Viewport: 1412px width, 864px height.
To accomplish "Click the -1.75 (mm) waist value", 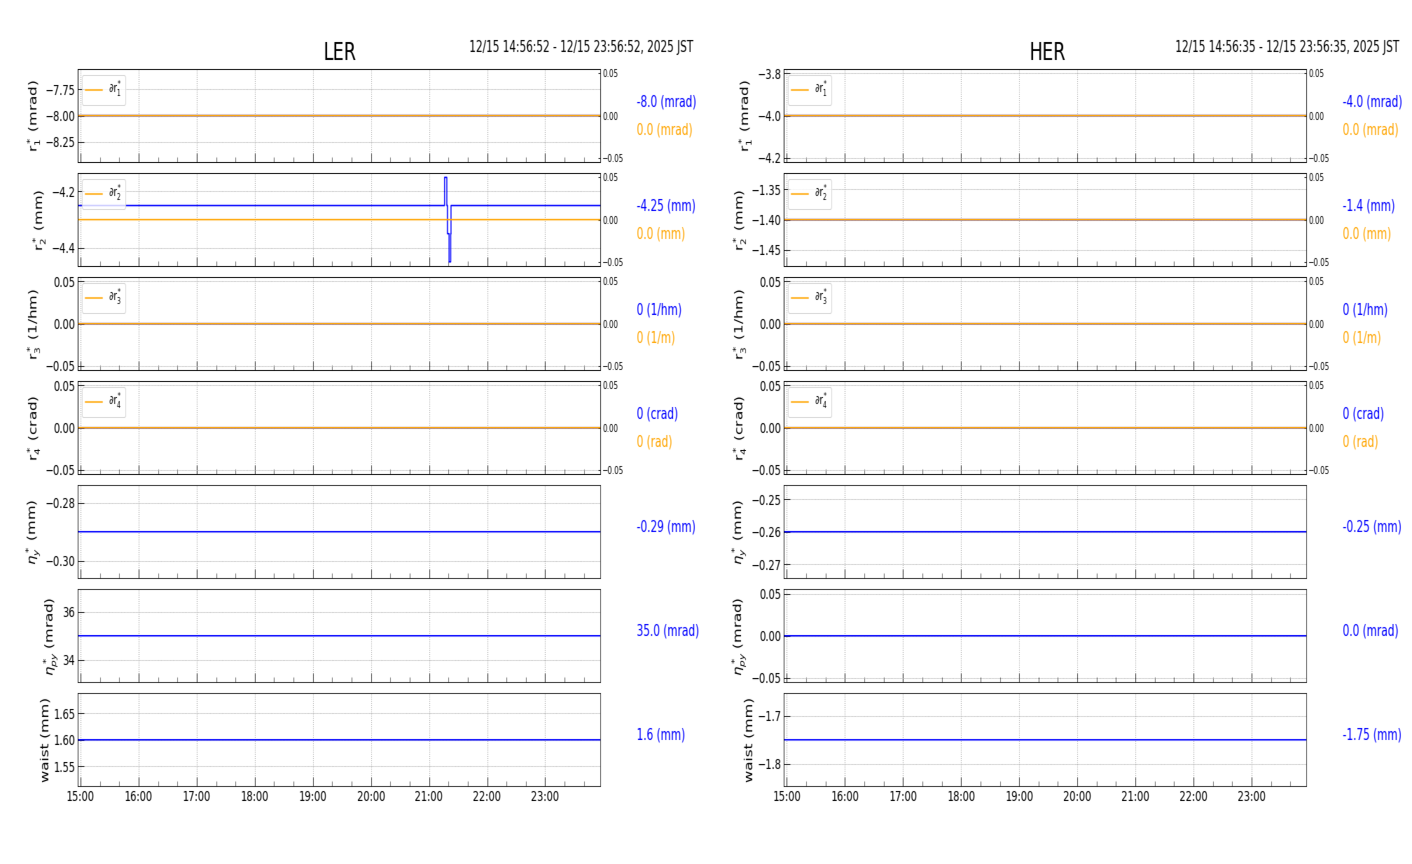I will click(1372, 735).
